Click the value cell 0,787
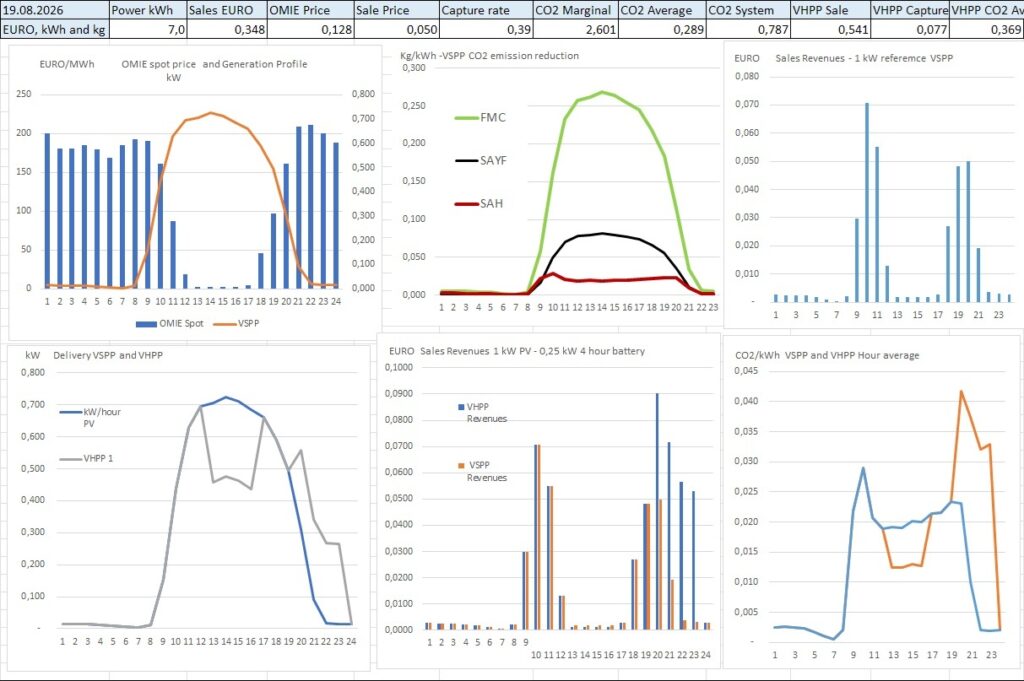1024x681 pixels. tap(748, 29)
